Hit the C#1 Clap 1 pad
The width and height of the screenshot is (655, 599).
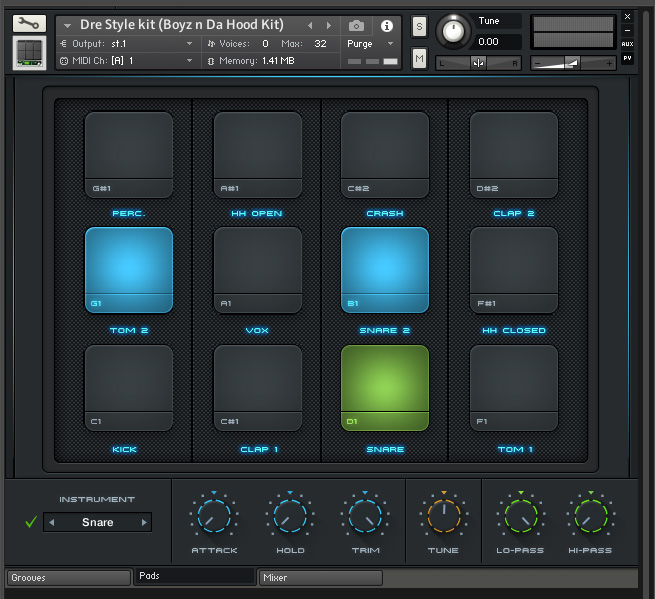click(258, 388)
